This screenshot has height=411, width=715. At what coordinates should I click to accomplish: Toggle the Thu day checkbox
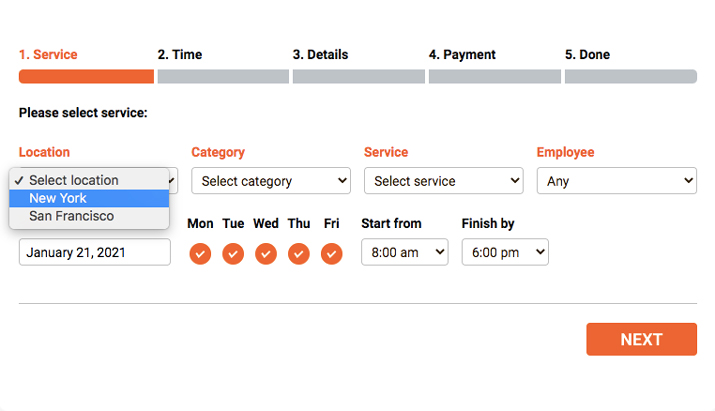tap(299, 254)
